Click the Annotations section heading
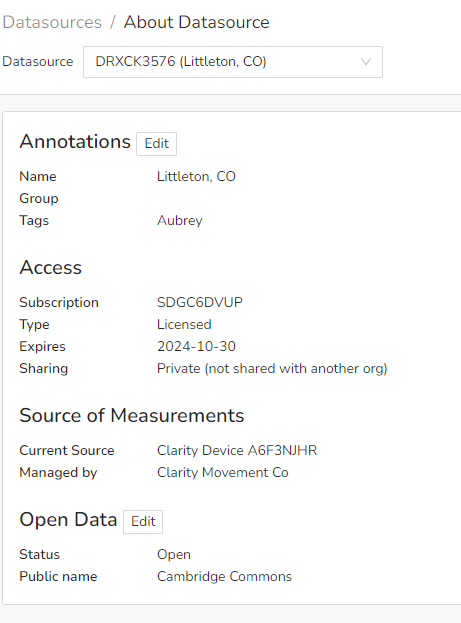Viewport: 461px width, 623px height. [x=75, y=141]
